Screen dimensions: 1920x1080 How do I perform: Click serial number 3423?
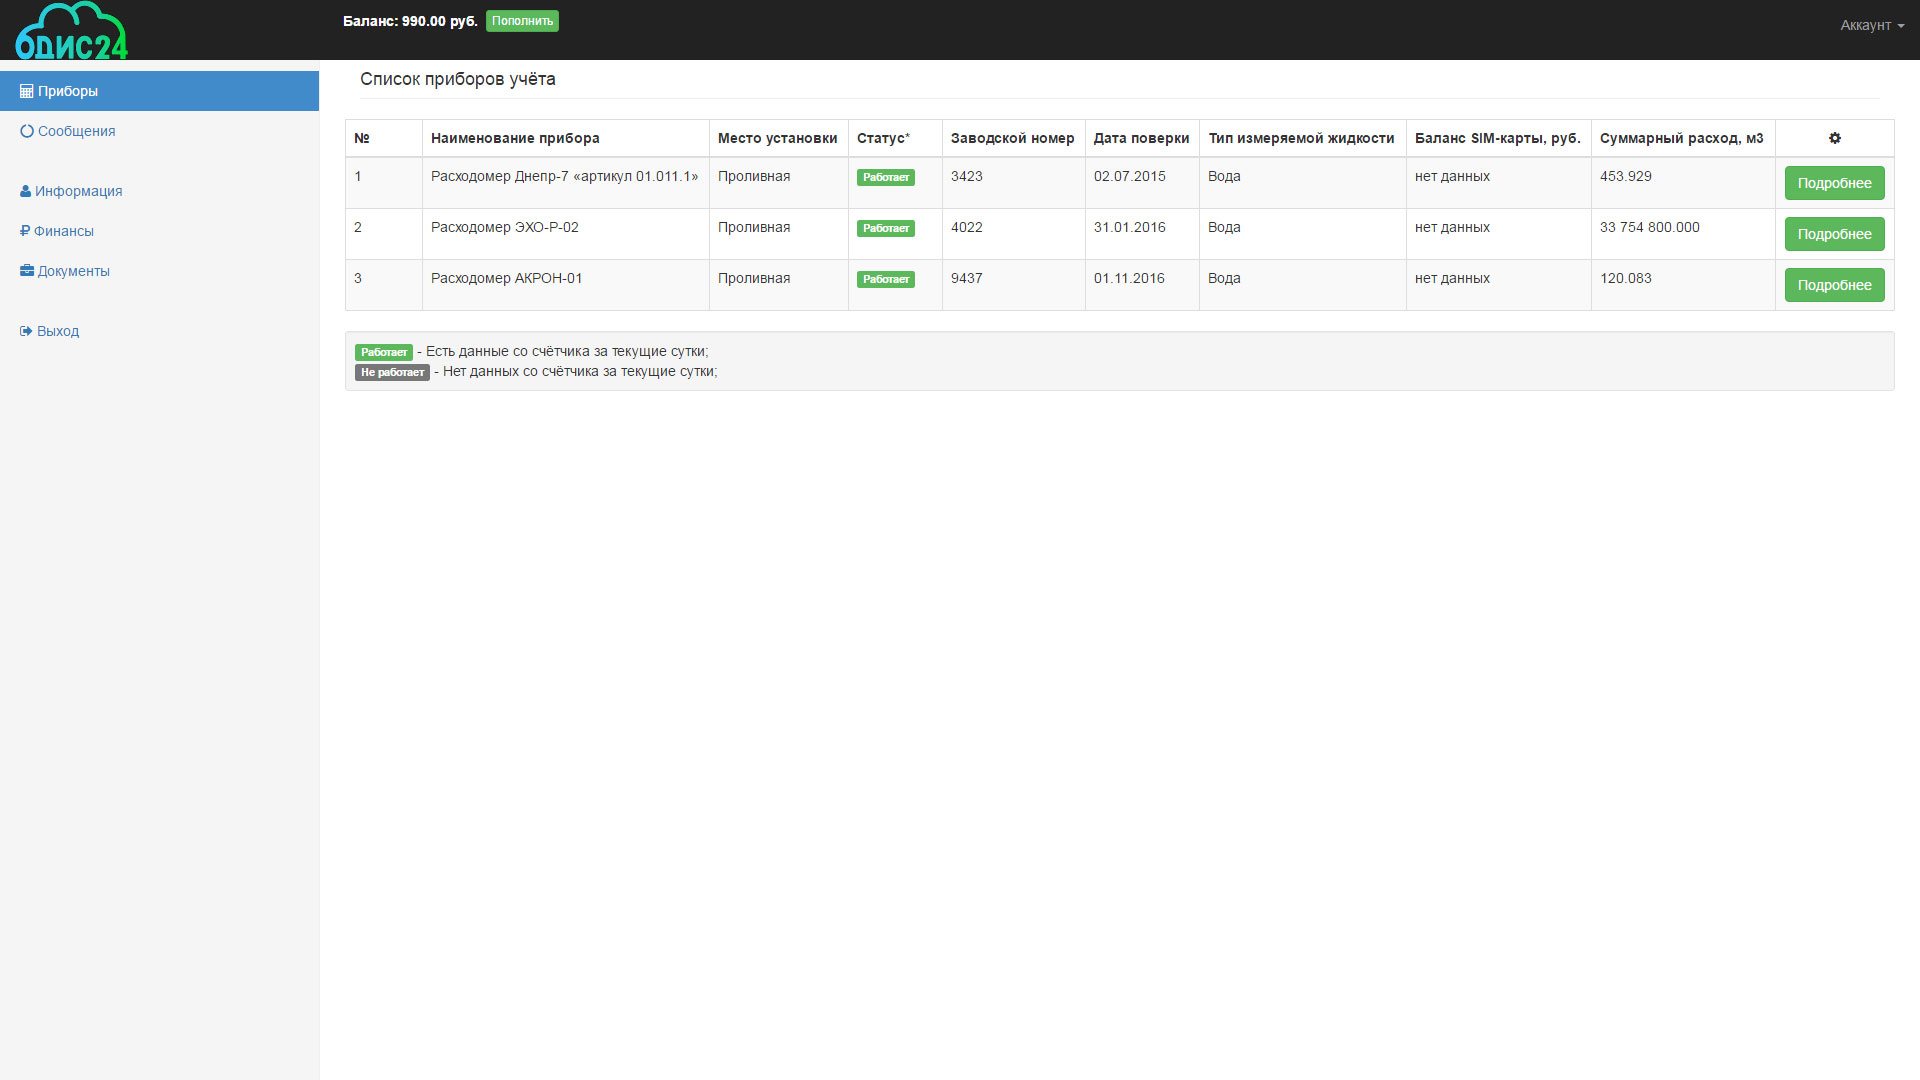click(966, 176)
